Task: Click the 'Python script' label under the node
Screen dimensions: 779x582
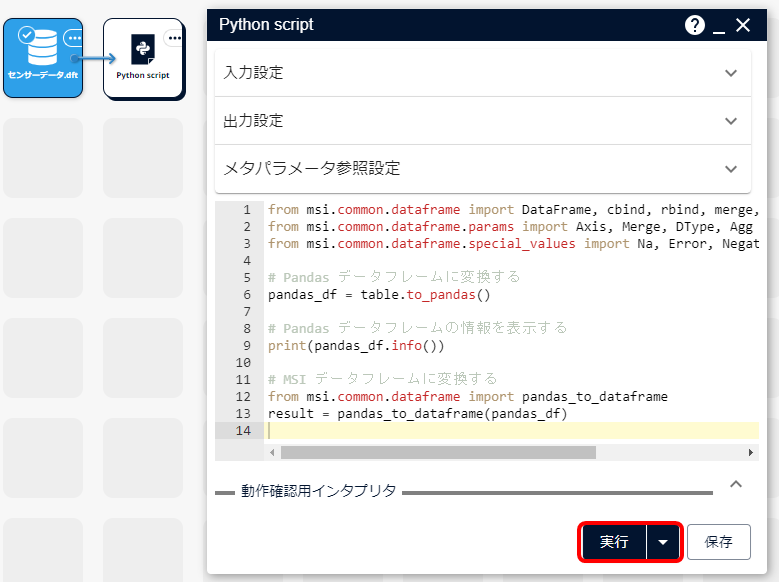Action: [x=143, y=75]
